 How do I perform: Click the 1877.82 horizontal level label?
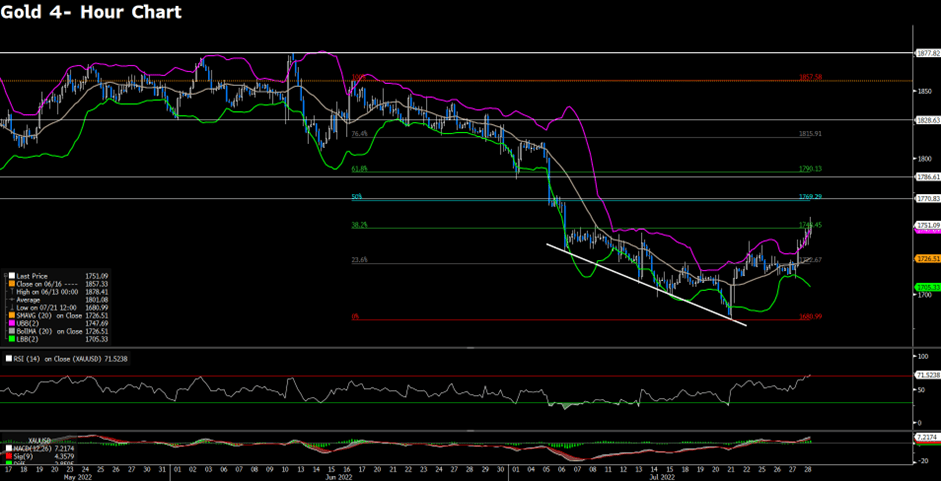coord(927,53)
